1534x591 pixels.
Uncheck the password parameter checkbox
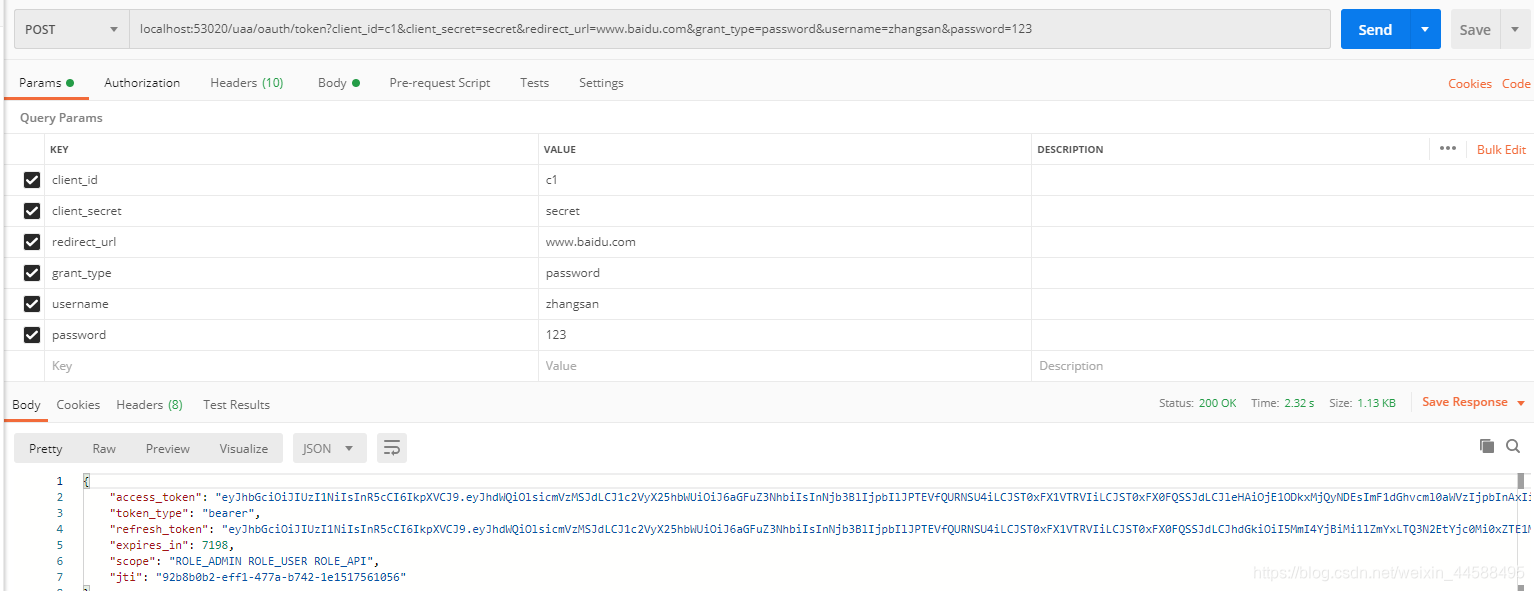pyautogui.click(x=32, y=335)
